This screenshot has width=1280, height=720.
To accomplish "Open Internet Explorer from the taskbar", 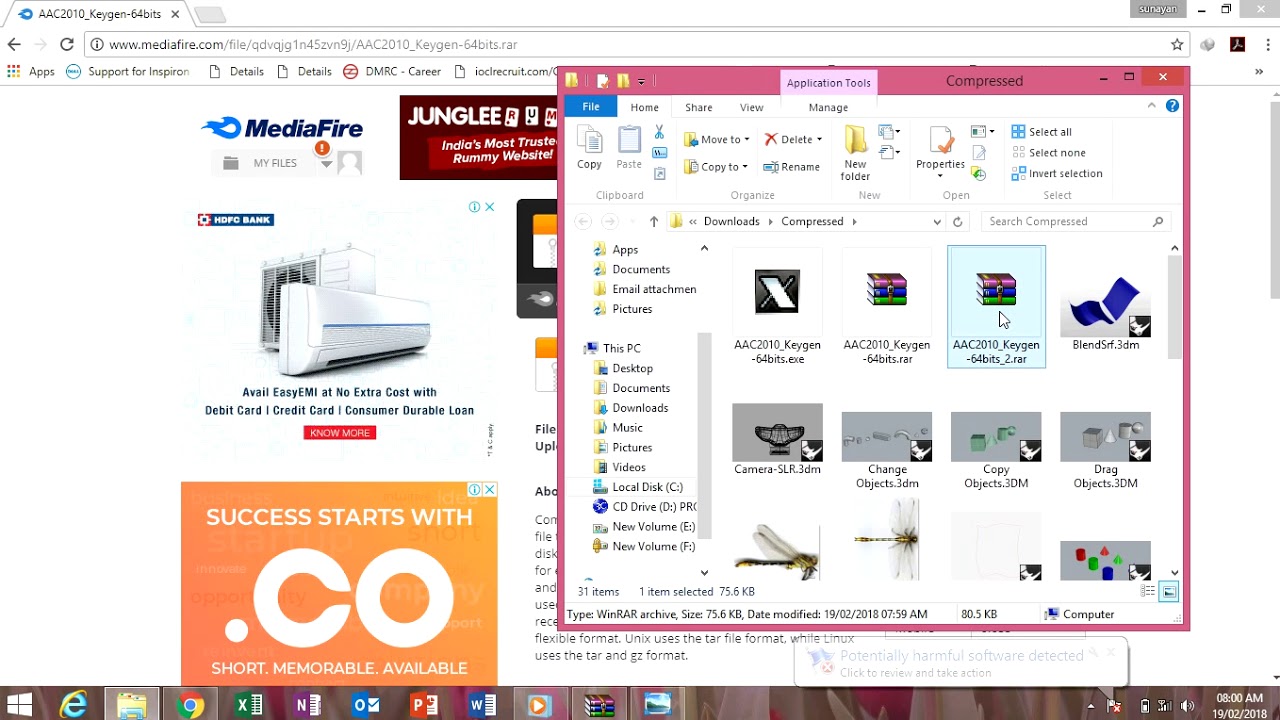I will pos(74,706).
